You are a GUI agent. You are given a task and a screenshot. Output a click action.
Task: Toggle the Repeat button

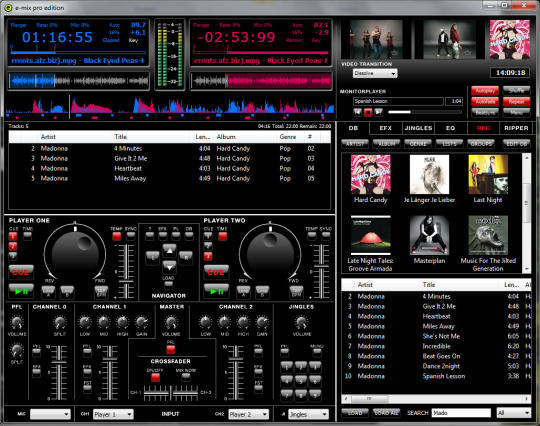point(516,102)
